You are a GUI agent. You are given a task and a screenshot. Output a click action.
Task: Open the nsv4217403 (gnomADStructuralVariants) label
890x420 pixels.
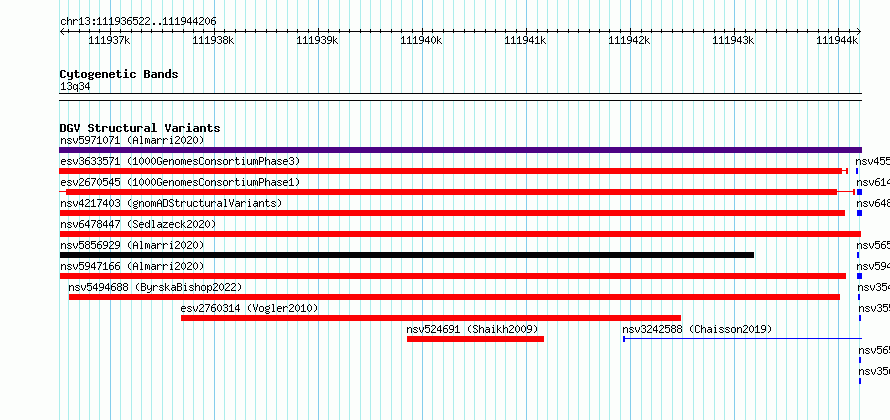[x=171, y=203]
